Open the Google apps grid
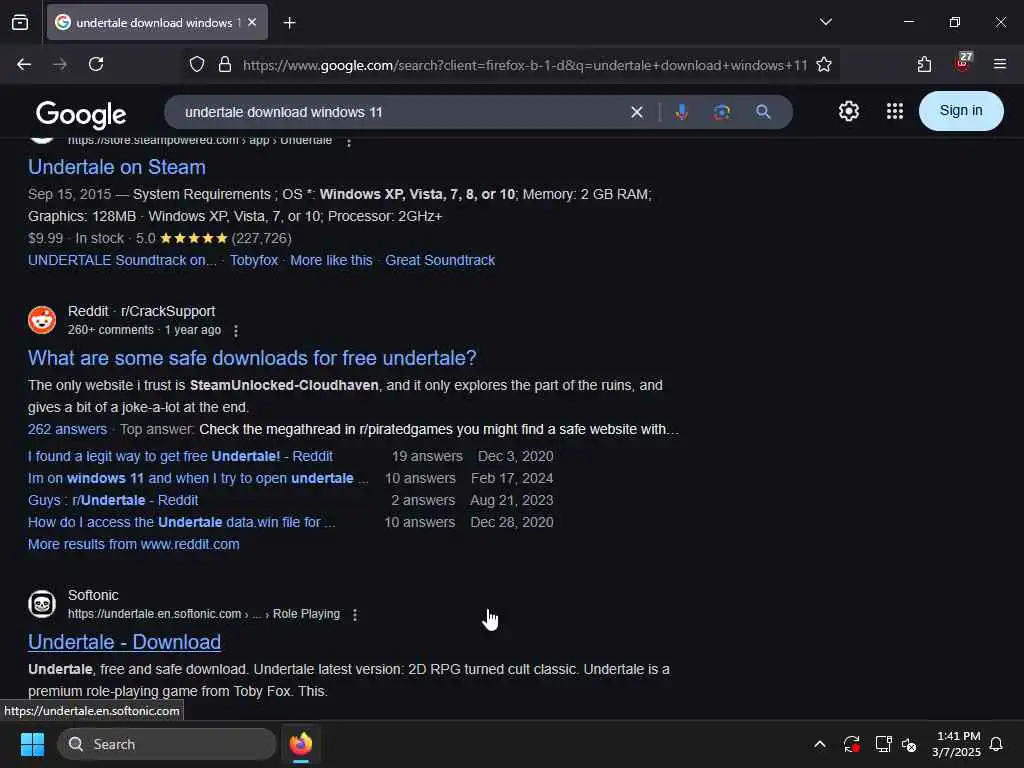Viewport: 1024px width, 768px height. point(895,111)
